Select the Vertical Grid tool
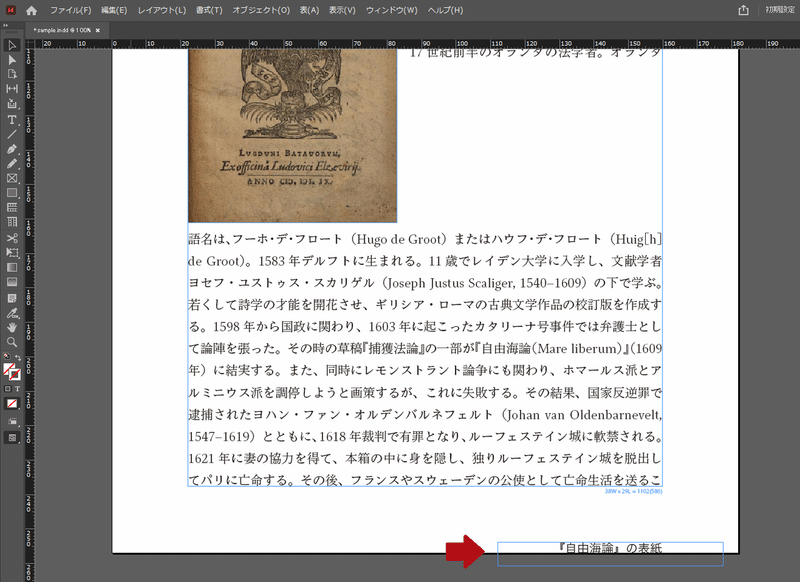The width and height of the screenshot is (800, 582). [12, 222]
